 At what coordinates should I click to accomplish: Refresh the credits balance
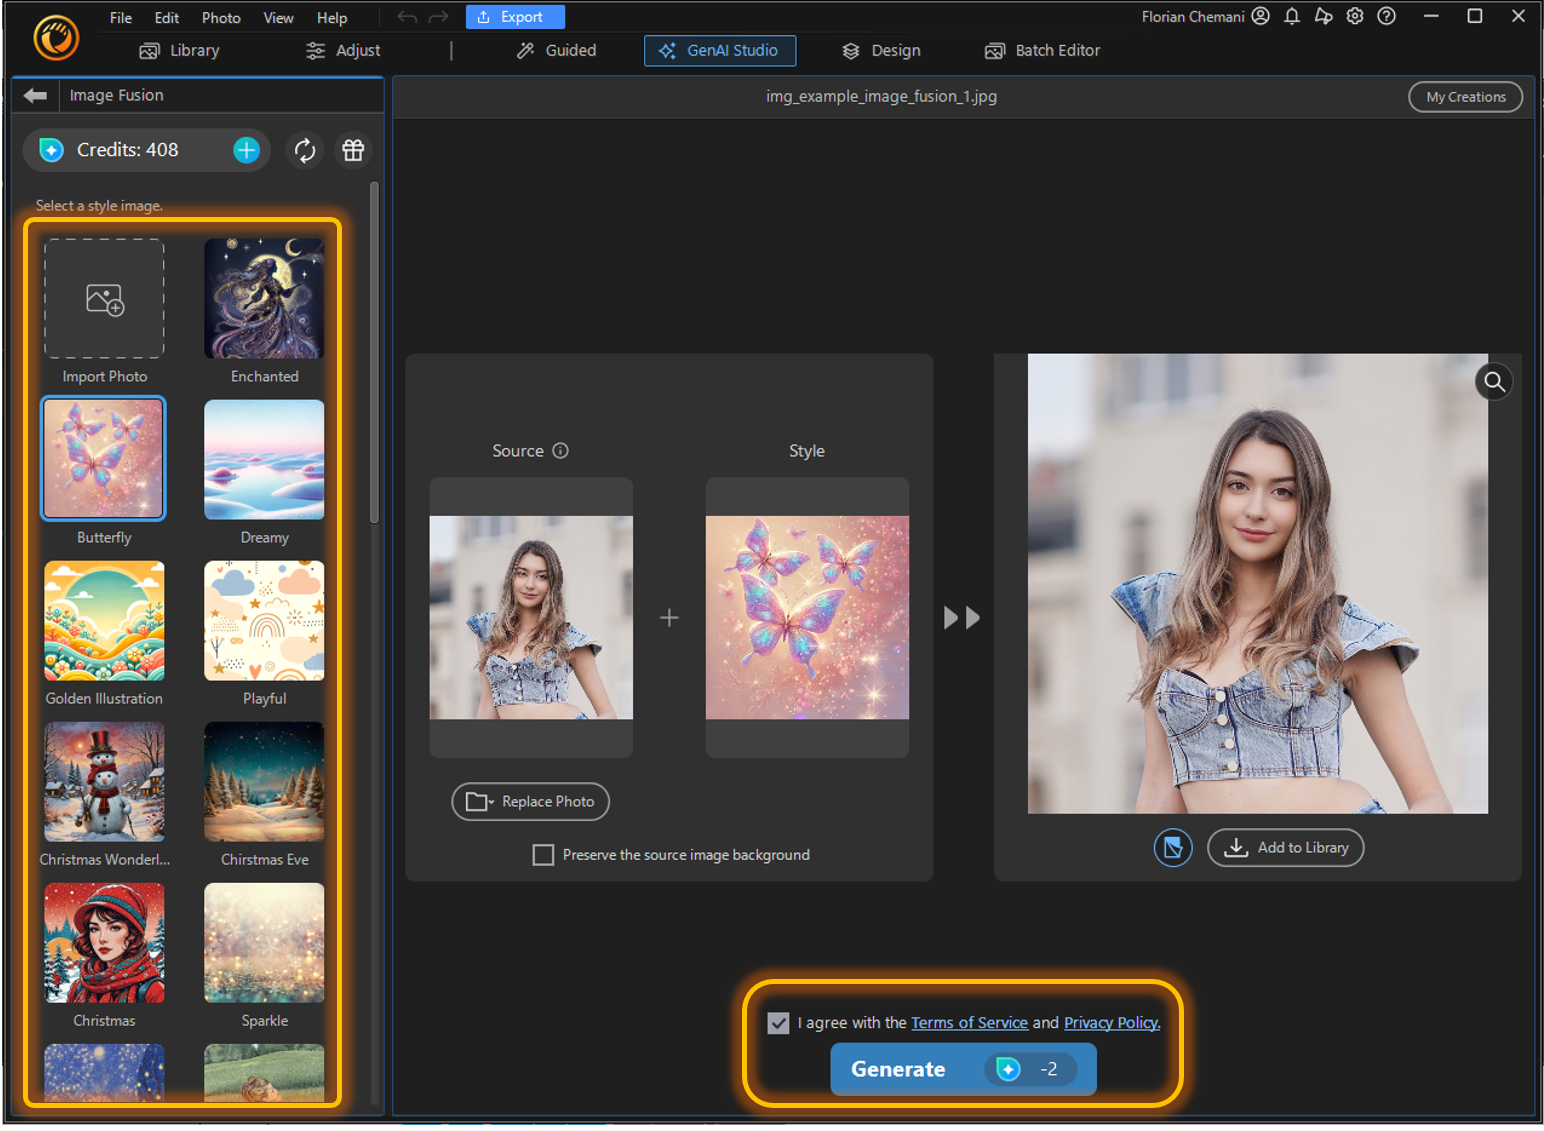tap(304, 150)
